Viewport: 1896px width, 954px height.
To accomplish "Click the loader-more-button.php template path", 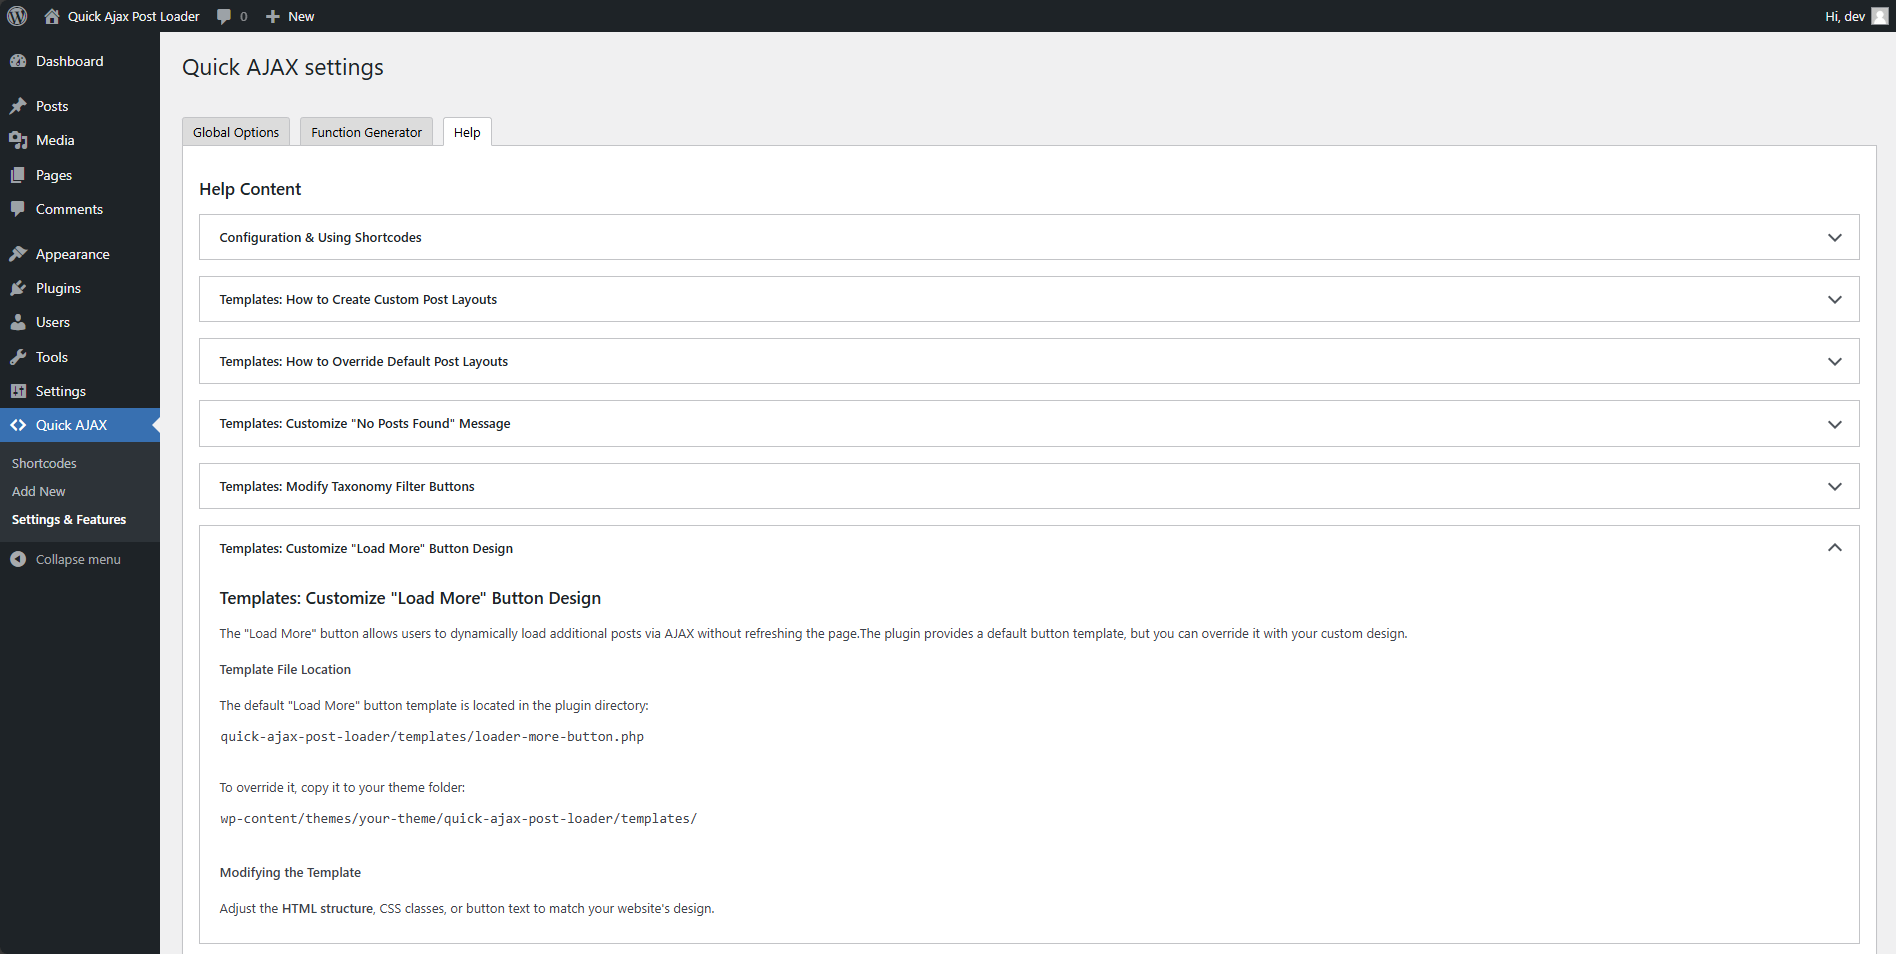I will 432,737.
